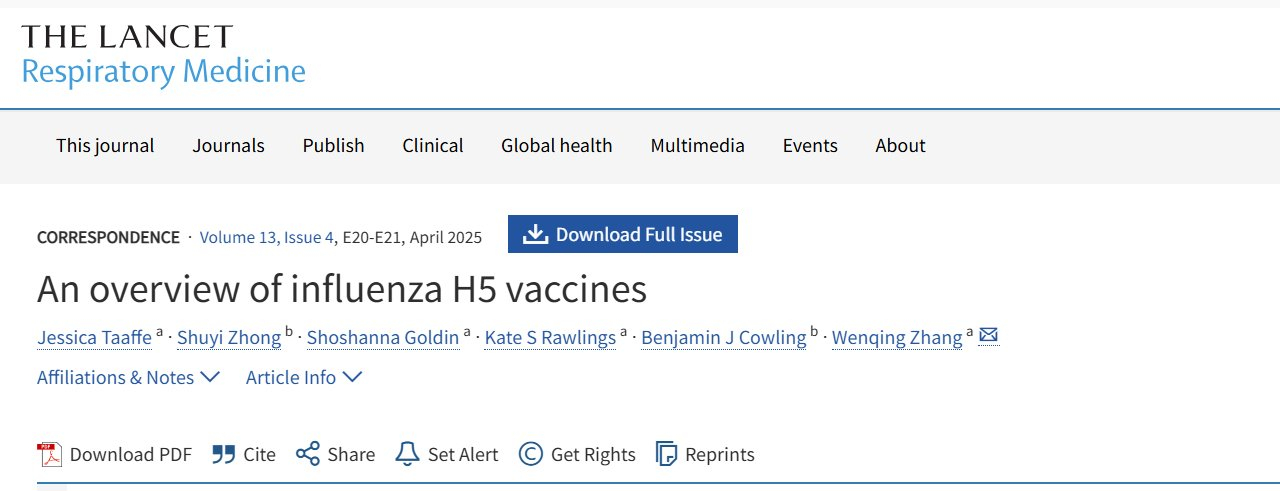Select the Global health menu item
This screenshot has width=1280, height=491.
pos(556,146)
